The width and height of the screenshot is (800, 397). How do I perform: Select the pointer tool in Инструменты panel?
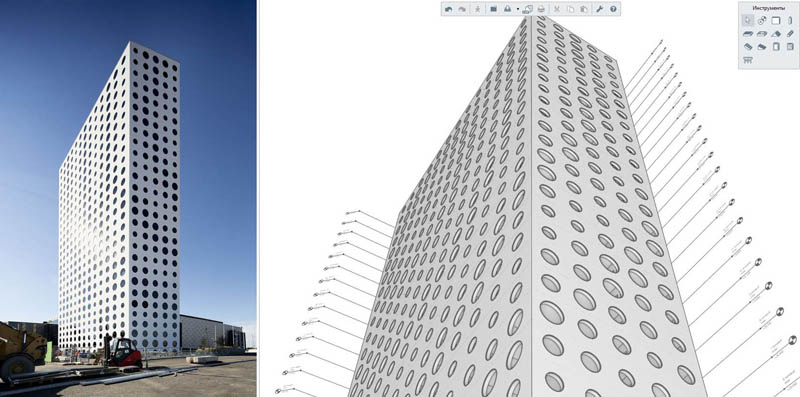747,20
